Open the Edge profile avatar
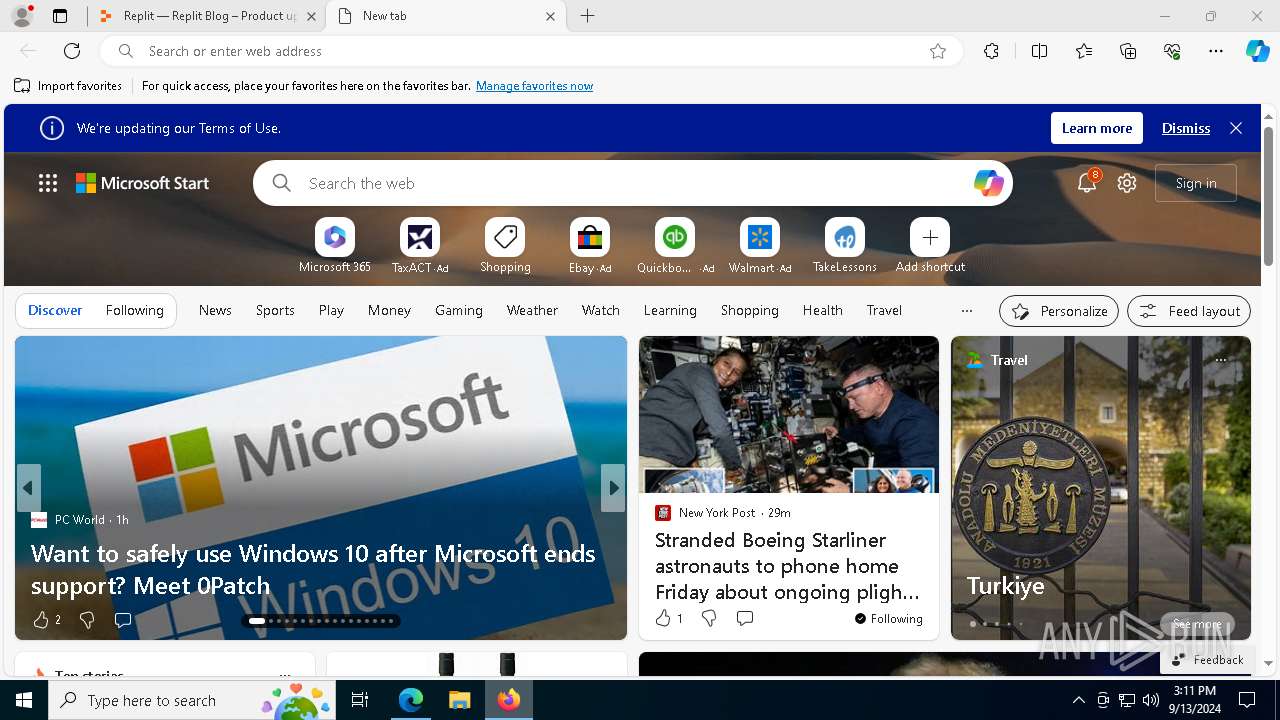The image size is (1280, 720). [21, 16]
